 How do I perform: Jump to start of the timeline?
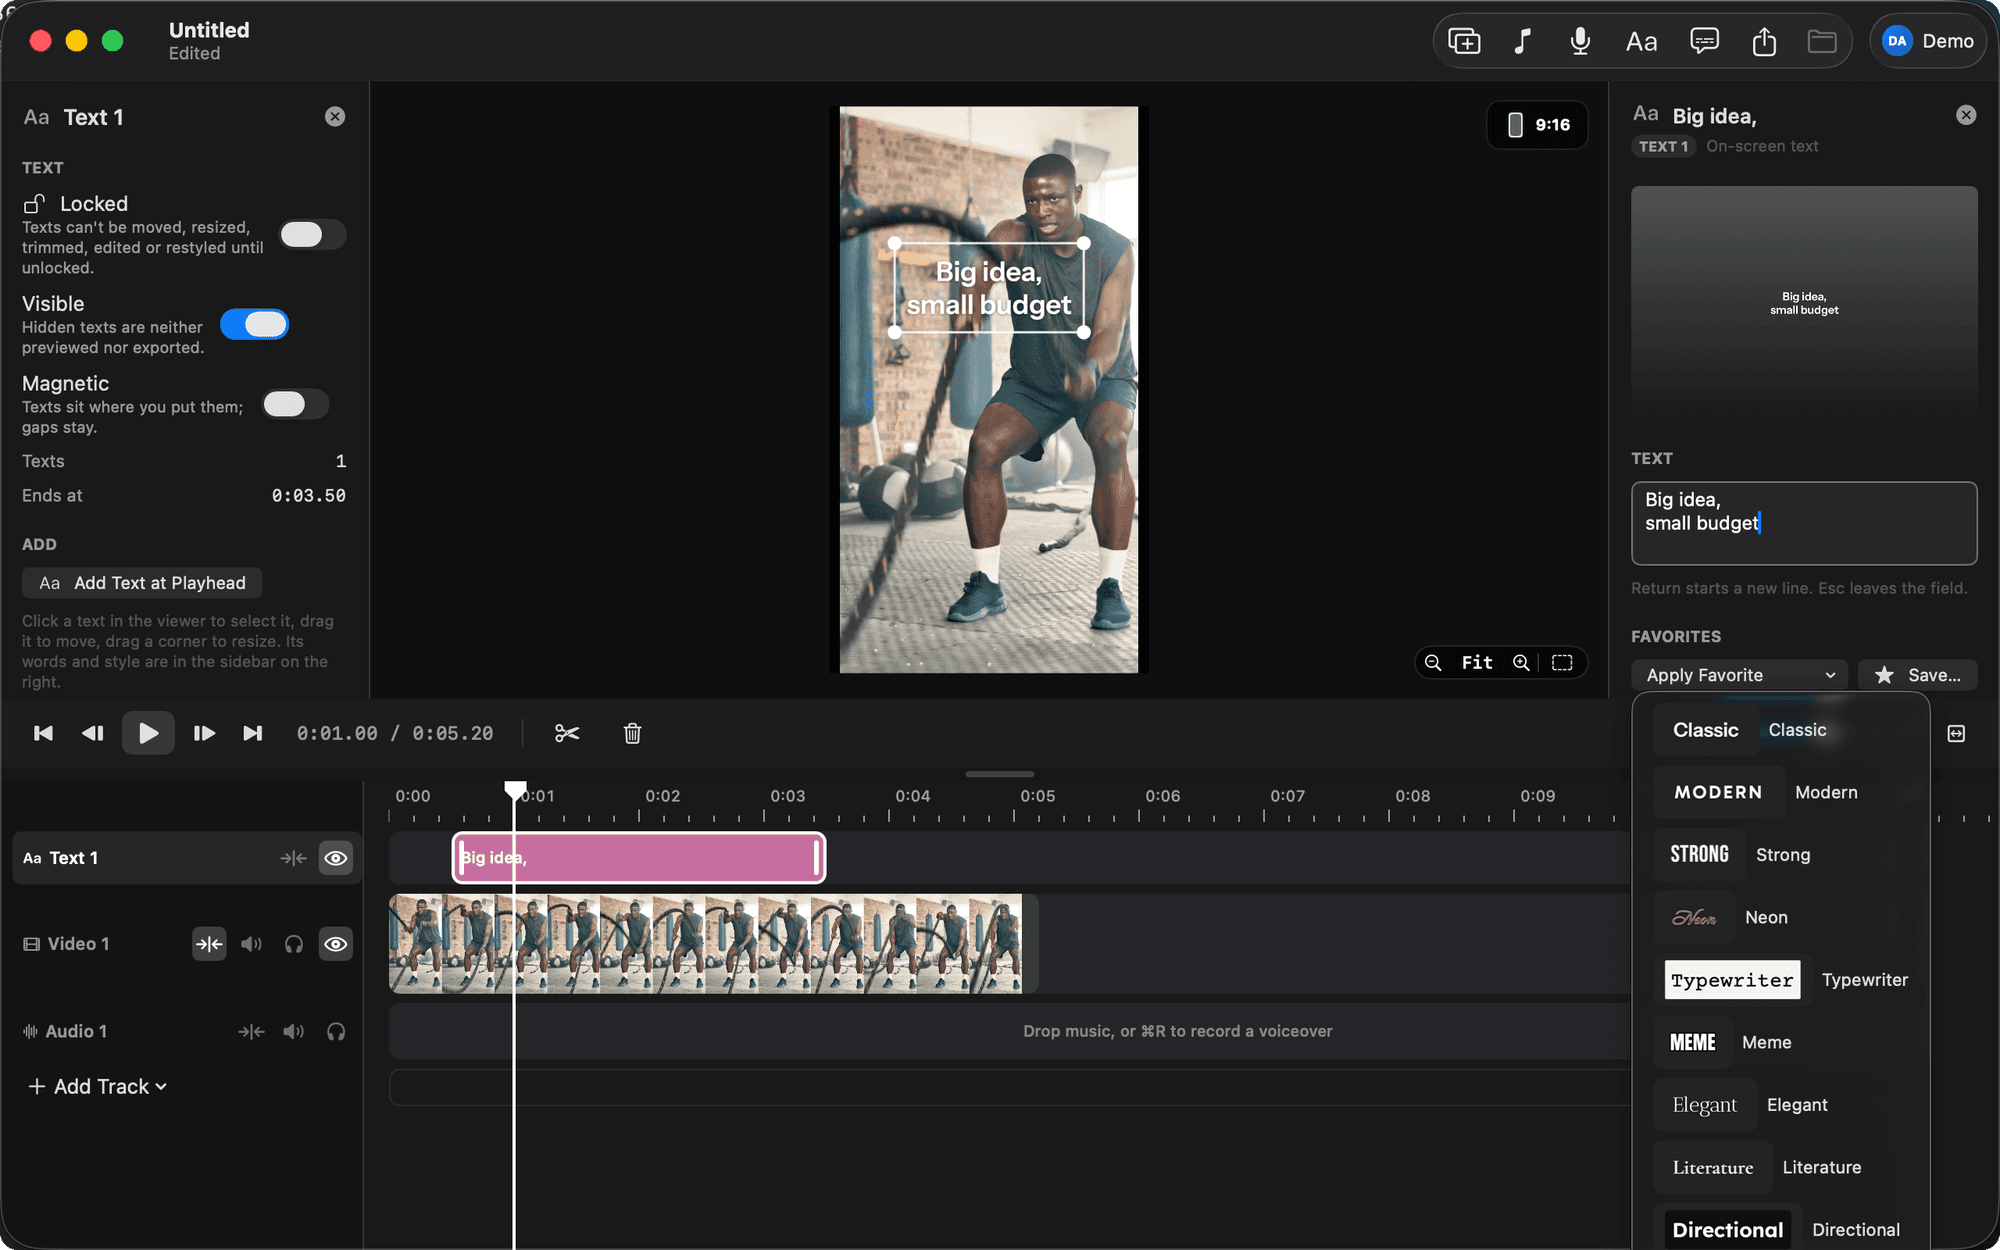pos(43,733)
